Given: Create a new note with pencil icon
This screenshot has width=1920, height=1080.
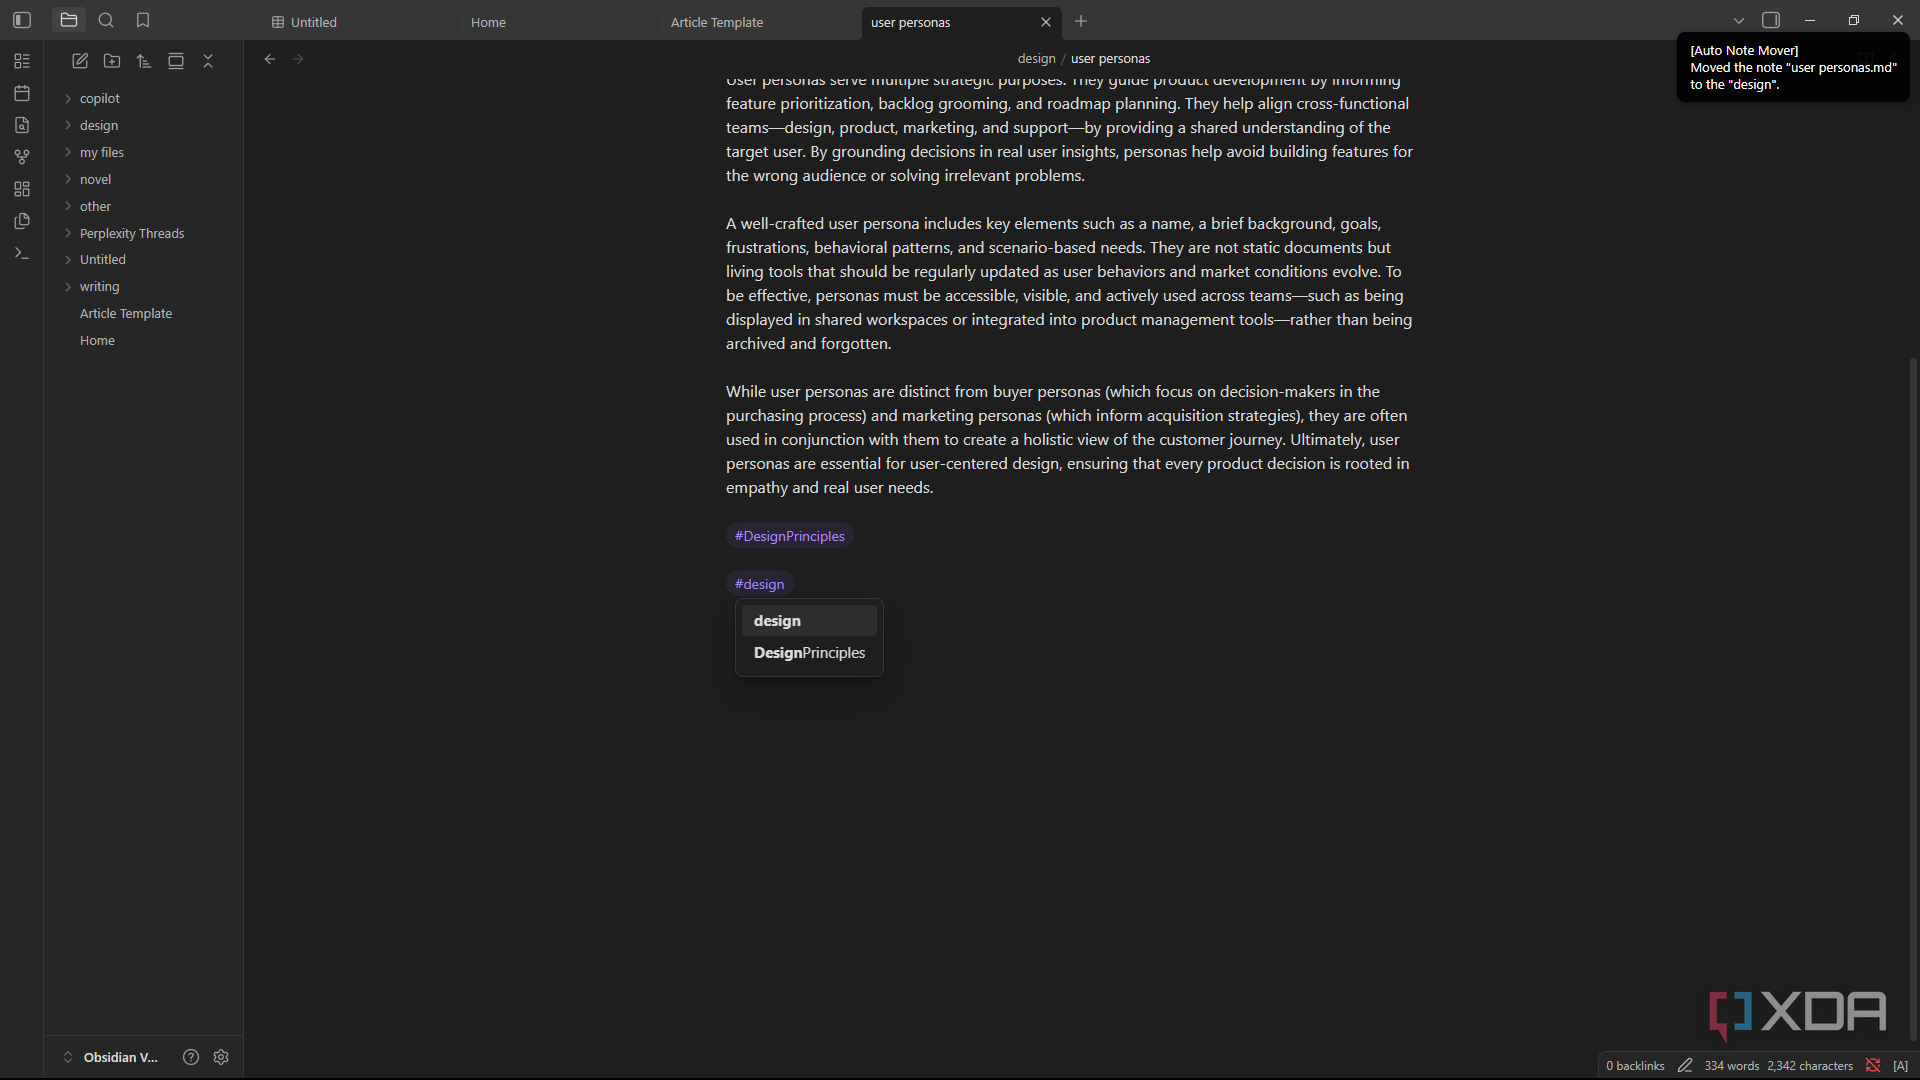Looking at the screenshot, I should tap(80, 61).
